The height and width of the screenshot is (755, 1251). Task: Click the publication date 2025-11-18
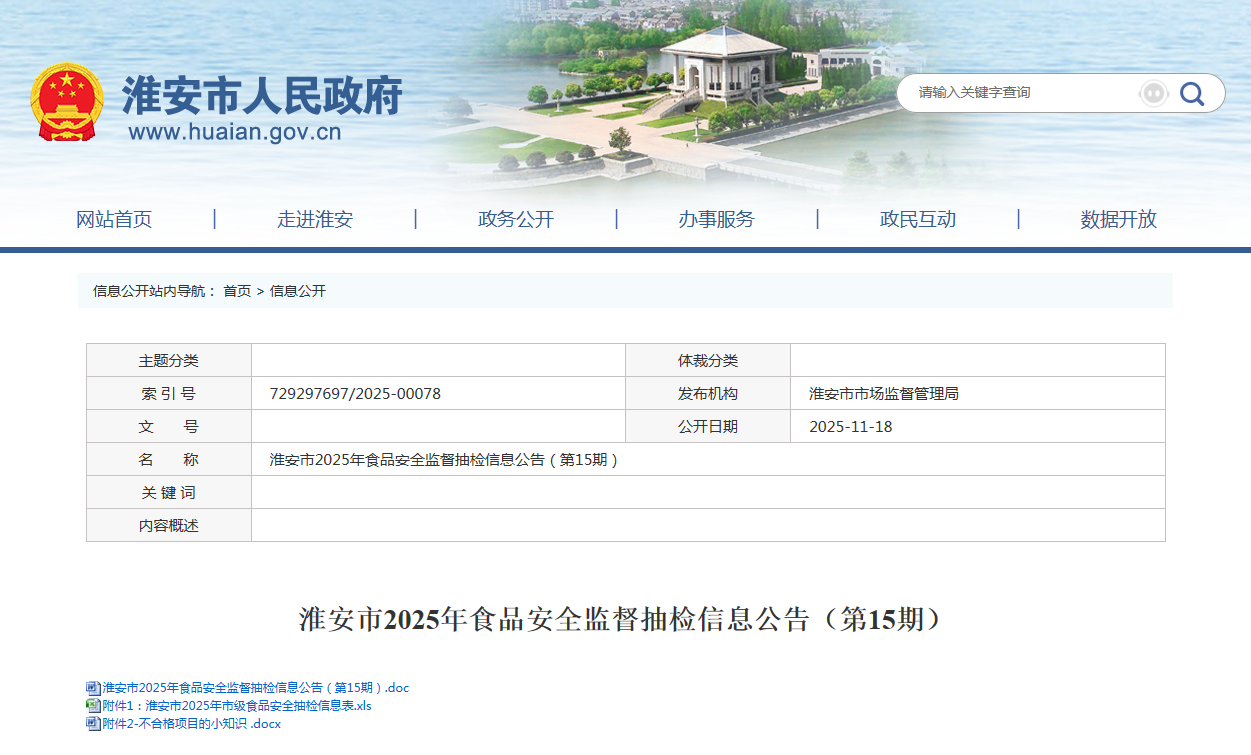tap(851, 427)
